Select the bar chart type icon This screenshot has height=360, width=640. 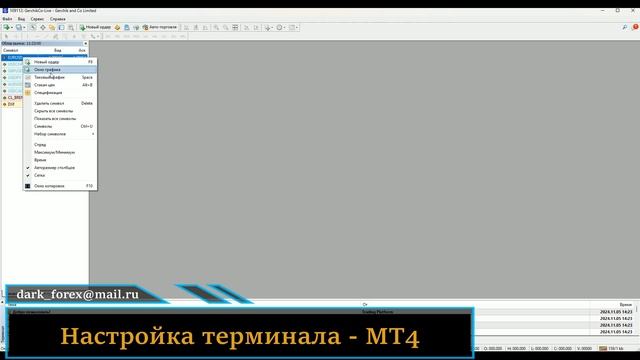tap(186, 27)
